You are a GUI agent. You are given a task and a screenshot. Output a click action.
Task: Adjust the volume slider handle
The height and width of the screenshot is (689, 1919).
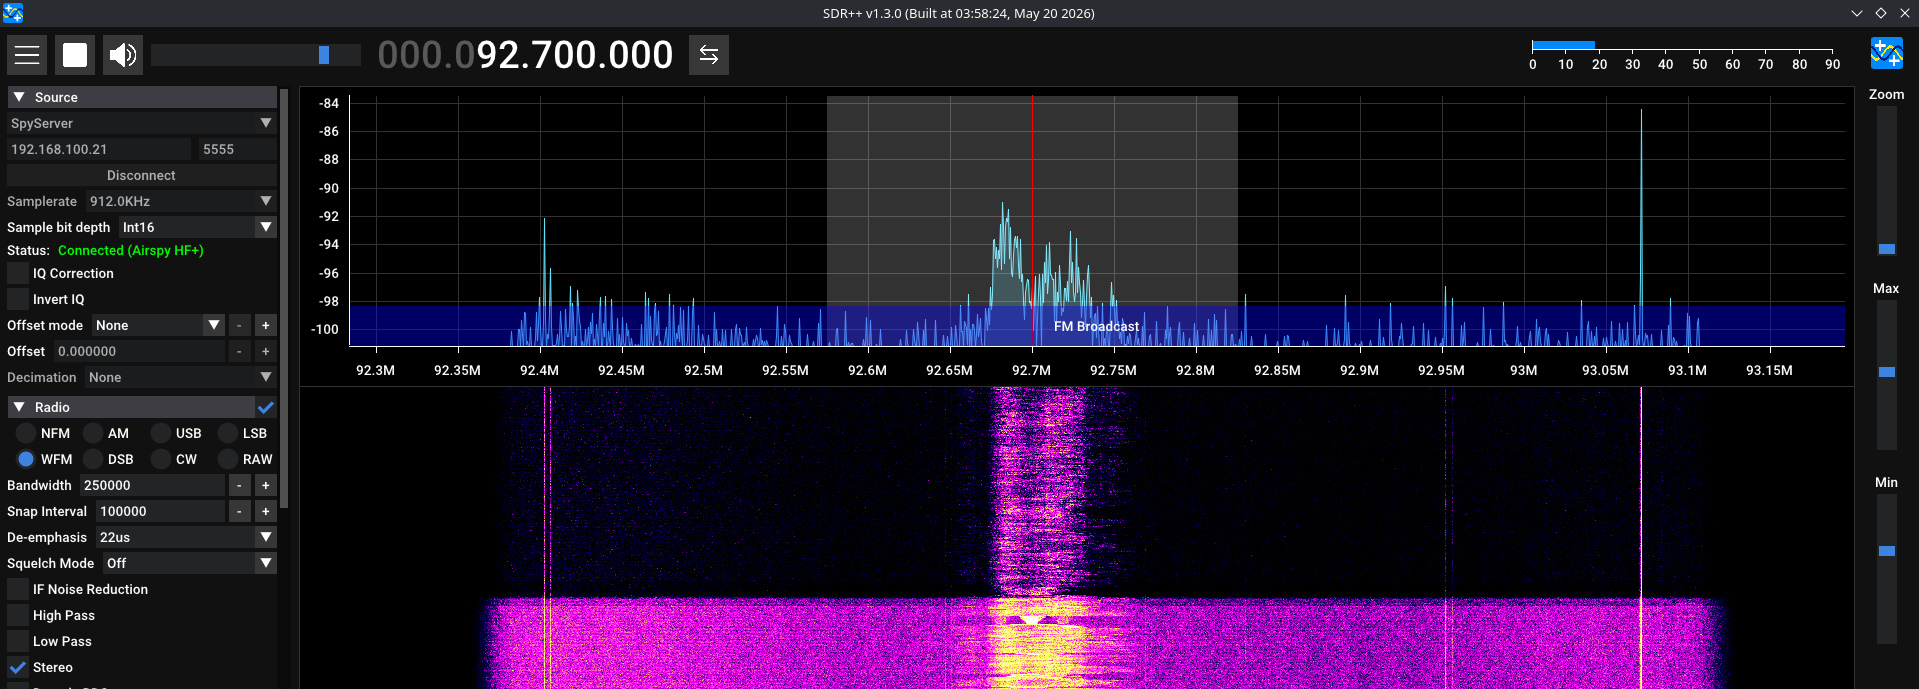pos(324,55)
